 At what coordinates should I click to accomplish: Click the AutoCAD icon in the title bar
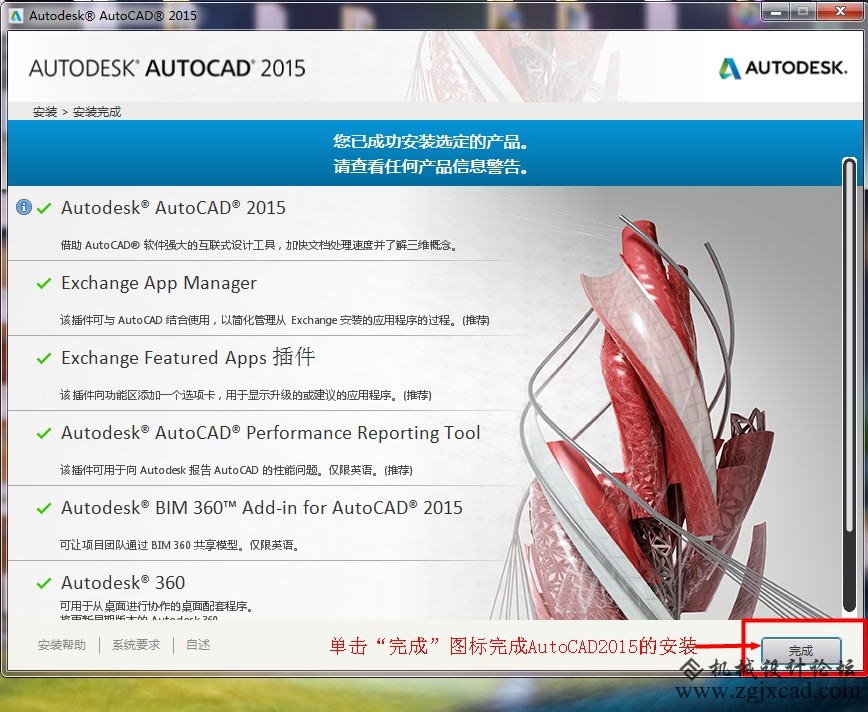(x=16, y=15)
